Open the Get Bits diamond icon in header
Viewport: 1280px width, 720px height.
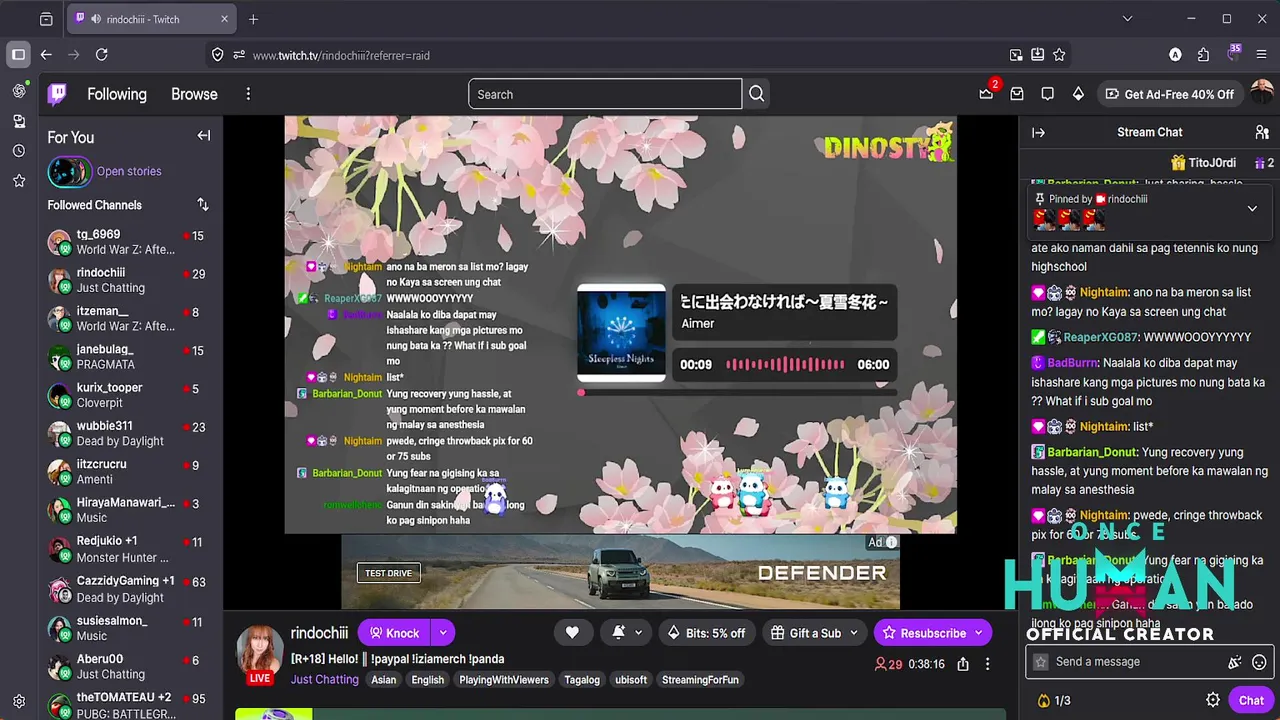click(1078, 94)
